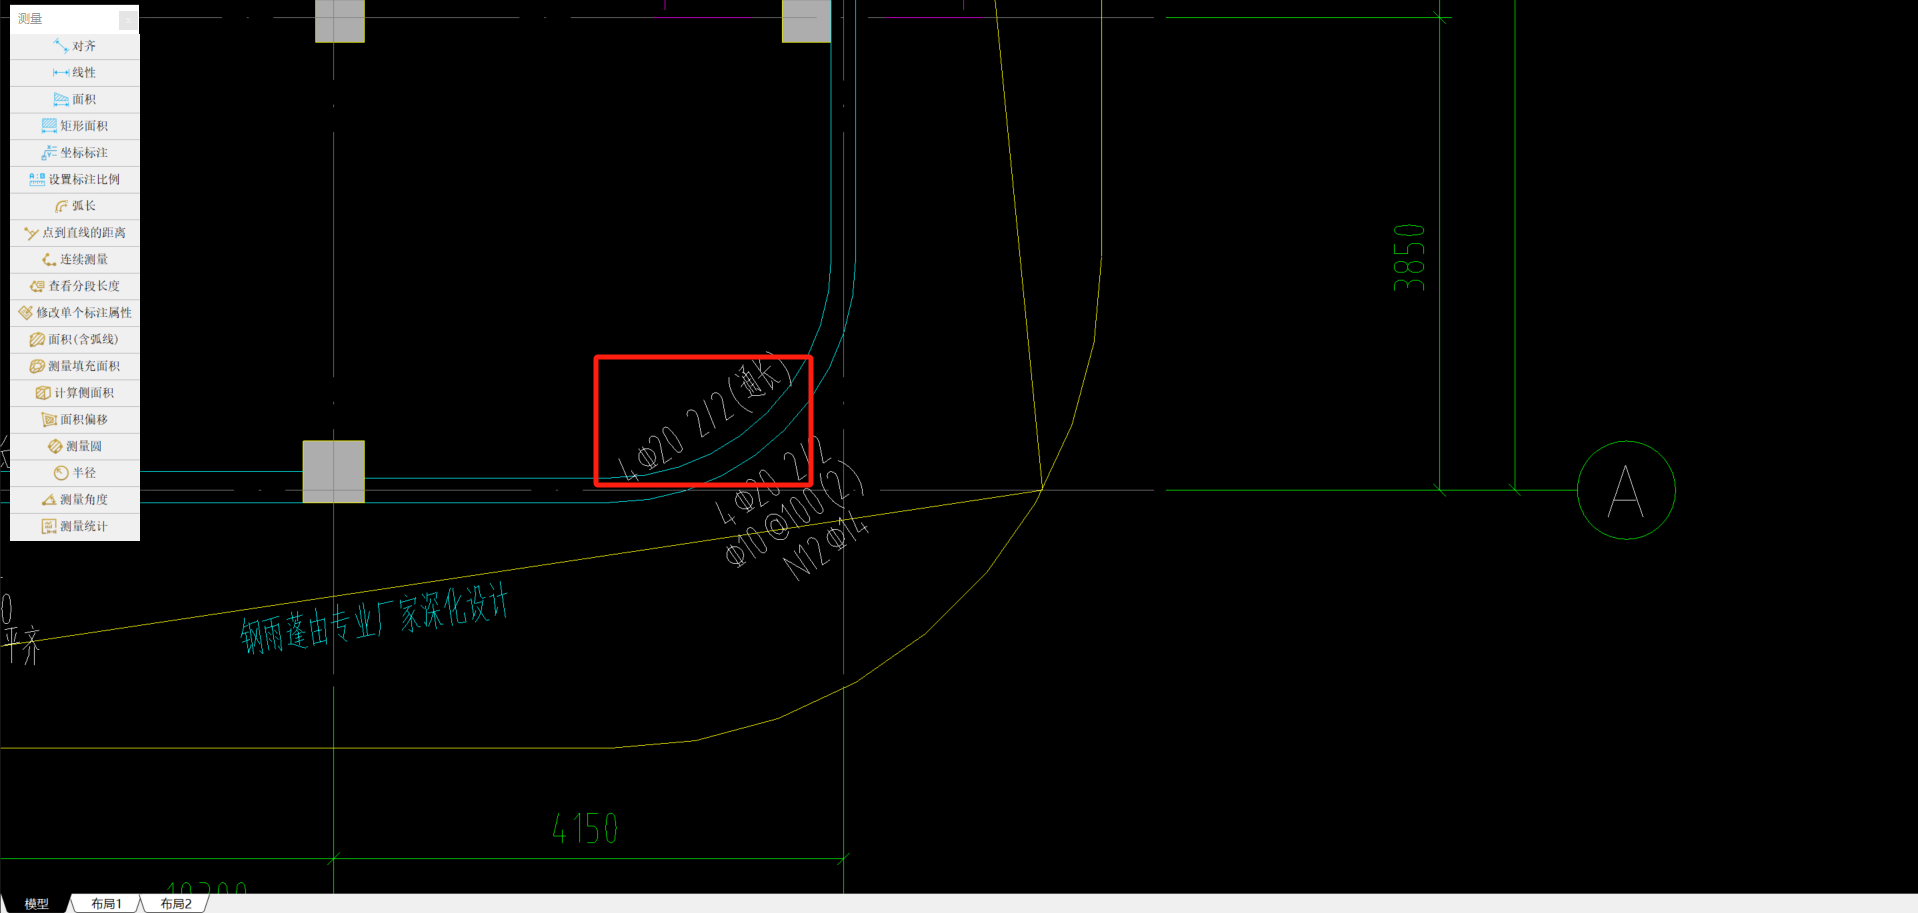Switch to the 布局1 layout tab
This screenshot has height=913, width=1918.
(106, 903)
